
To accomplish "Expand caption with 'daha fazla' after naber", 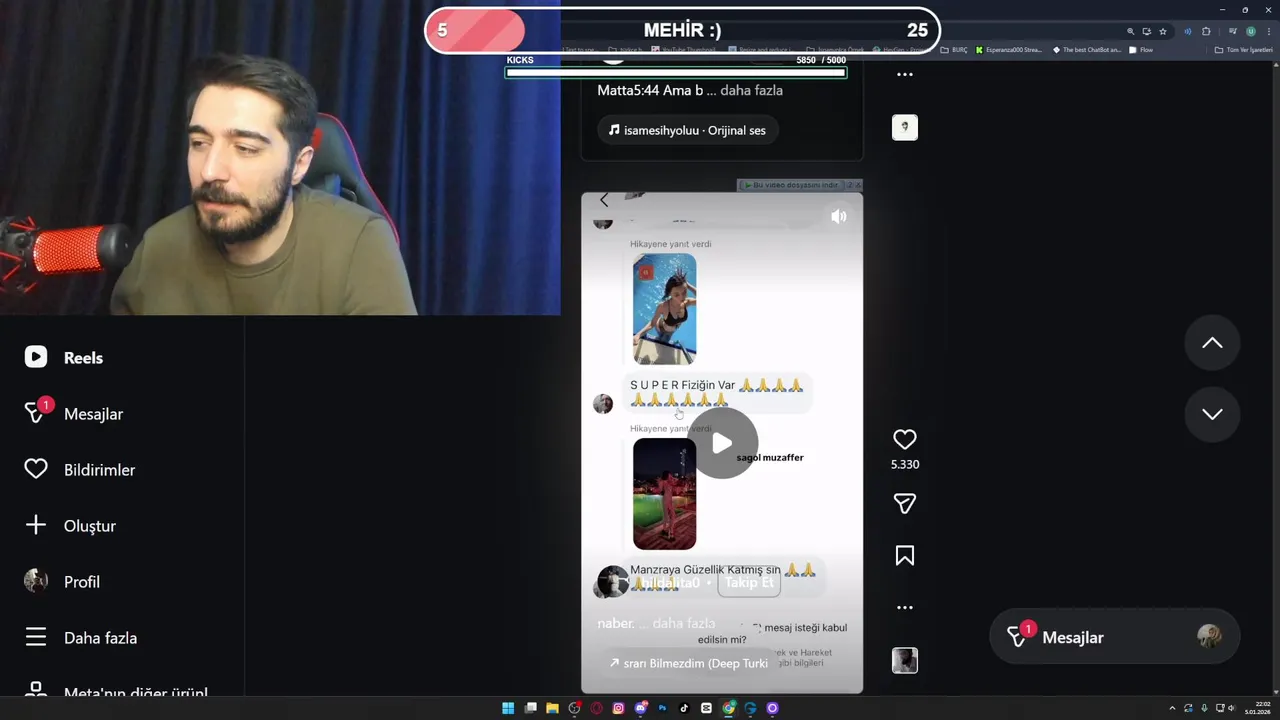I will 684,623.
